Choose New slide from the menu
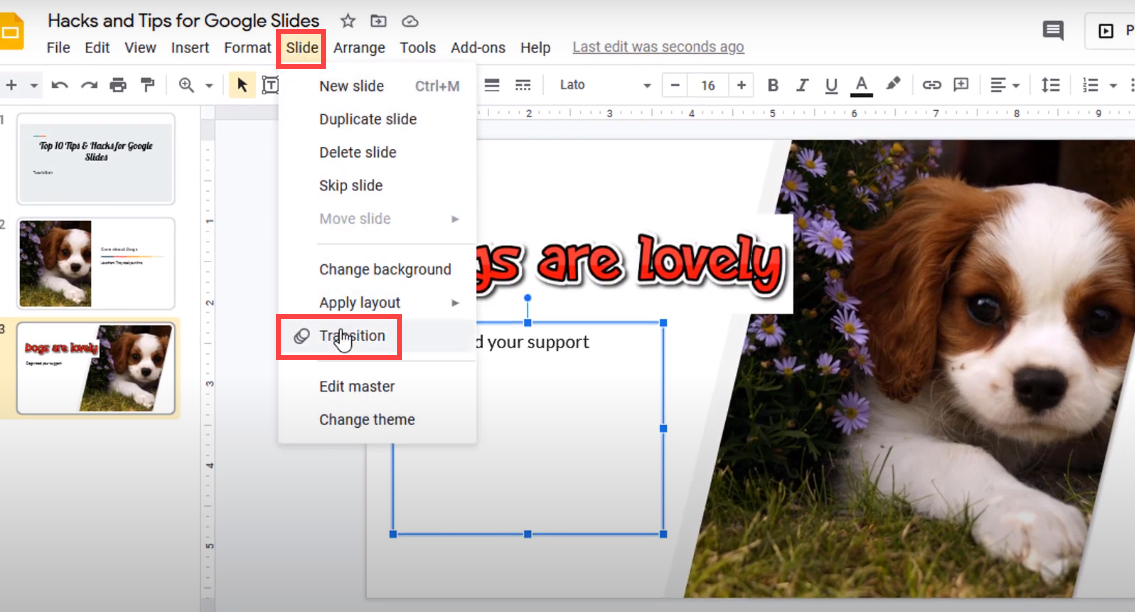This screenshot has width=1135, height=612. coord(352,85)
